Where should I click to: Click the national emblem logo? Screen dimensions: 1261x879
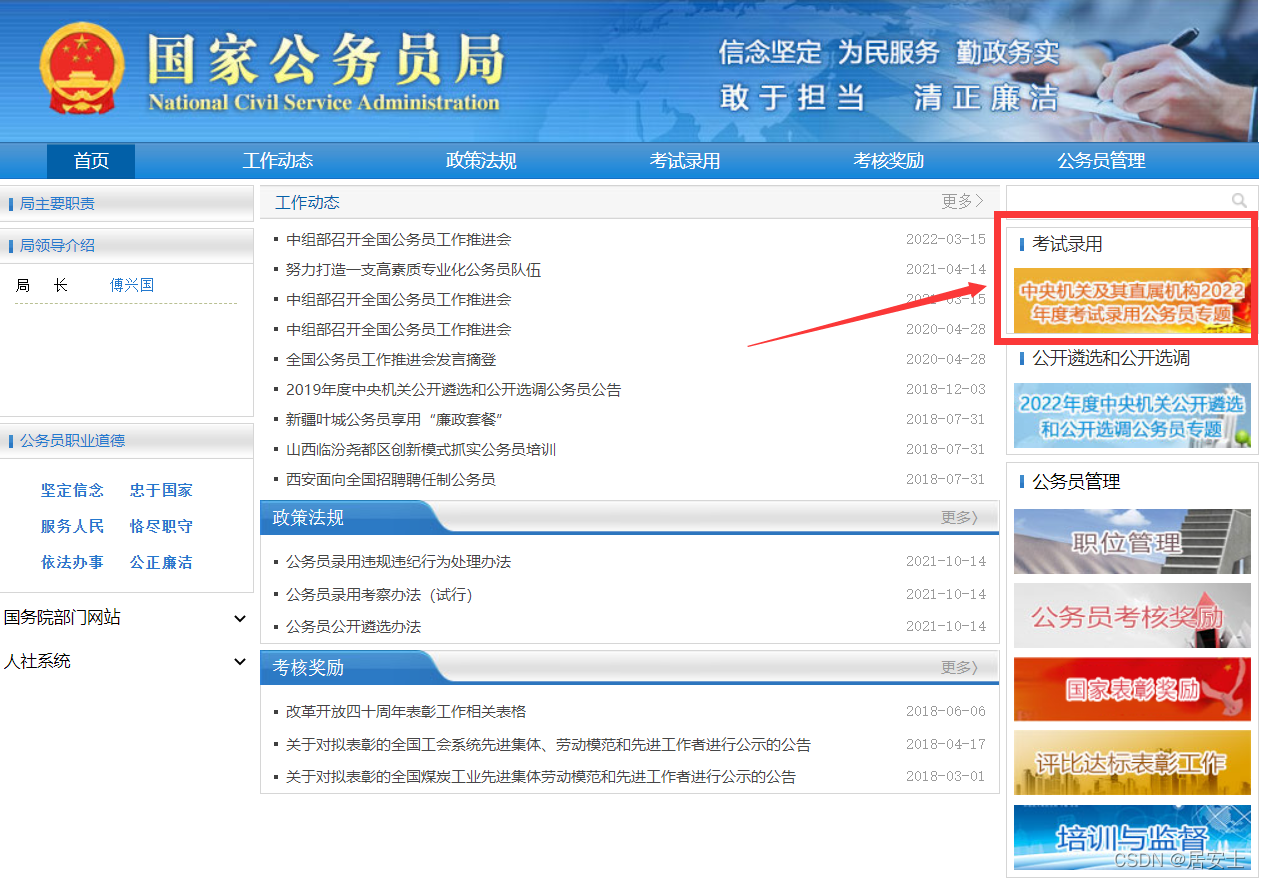[x=82, y=71]
